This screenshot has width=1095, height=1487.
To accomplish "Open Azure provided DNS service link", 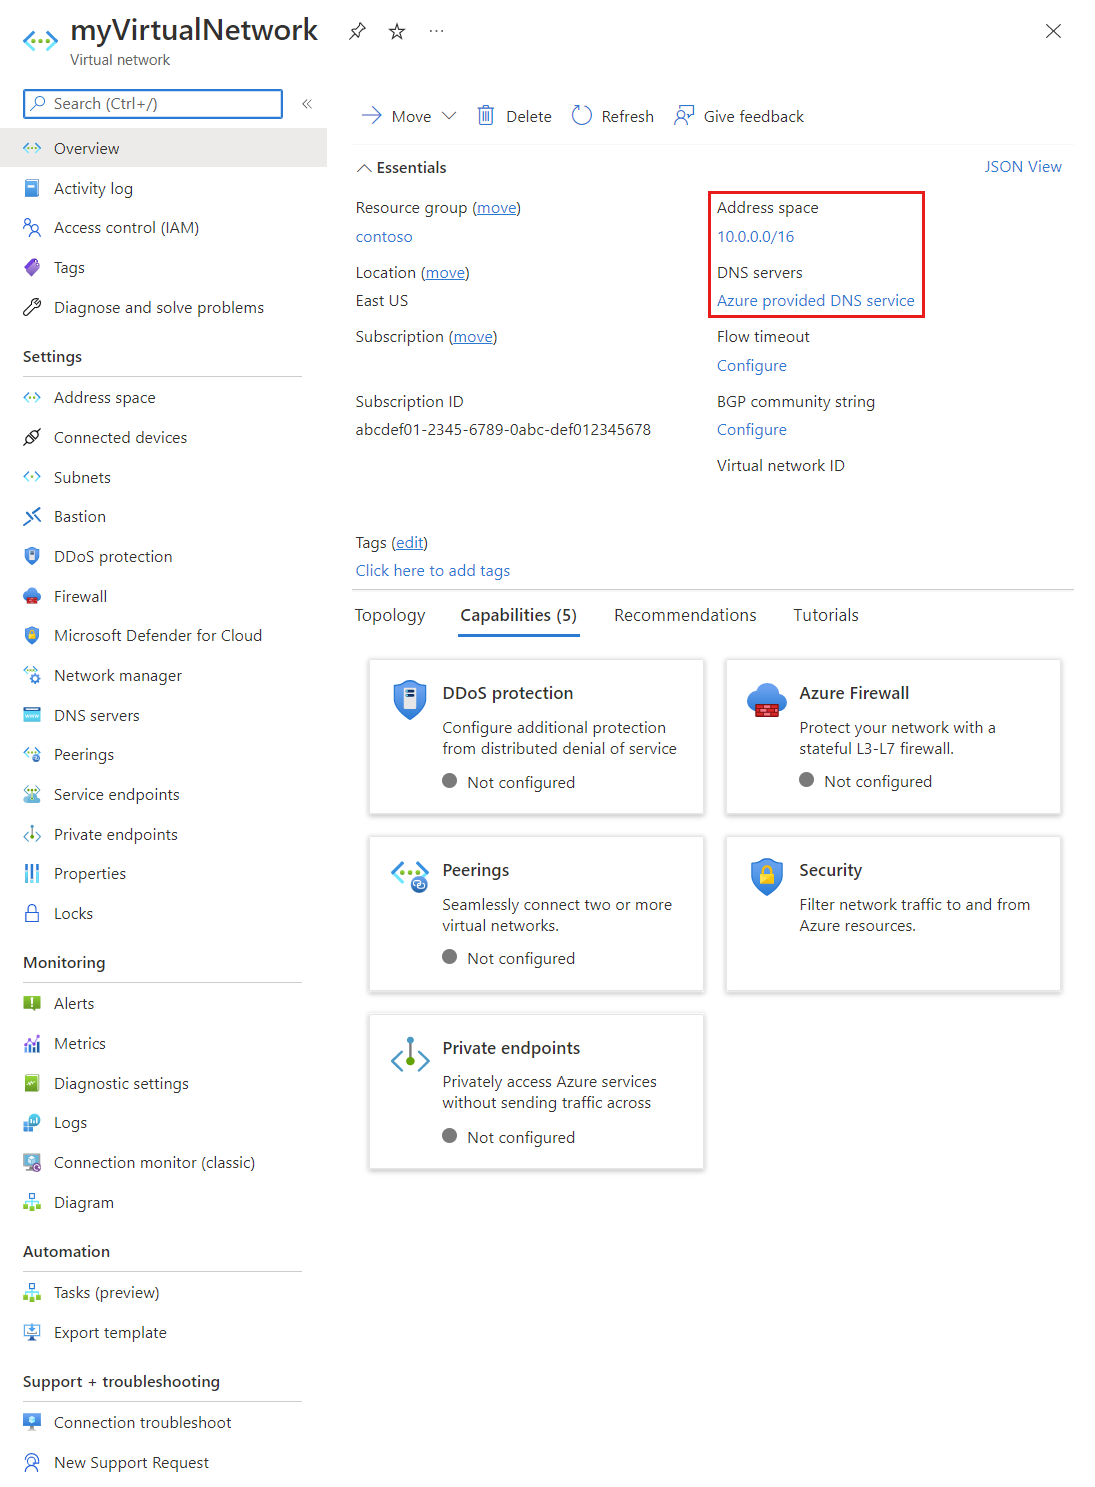I will [816, 301].
